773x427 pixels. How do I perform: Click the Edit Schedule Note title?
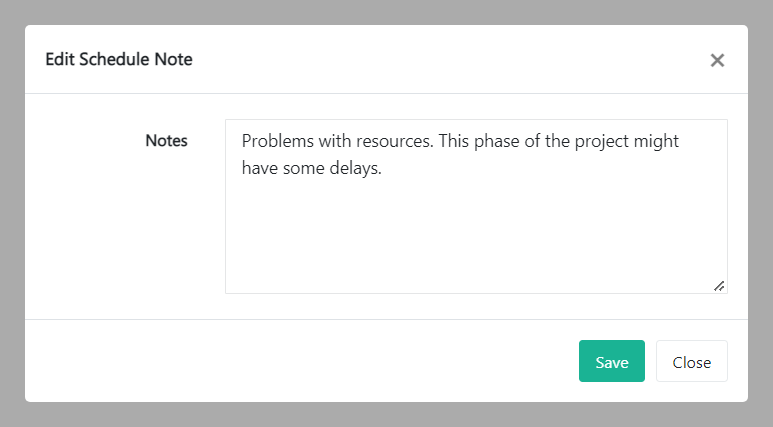[119, 60]
